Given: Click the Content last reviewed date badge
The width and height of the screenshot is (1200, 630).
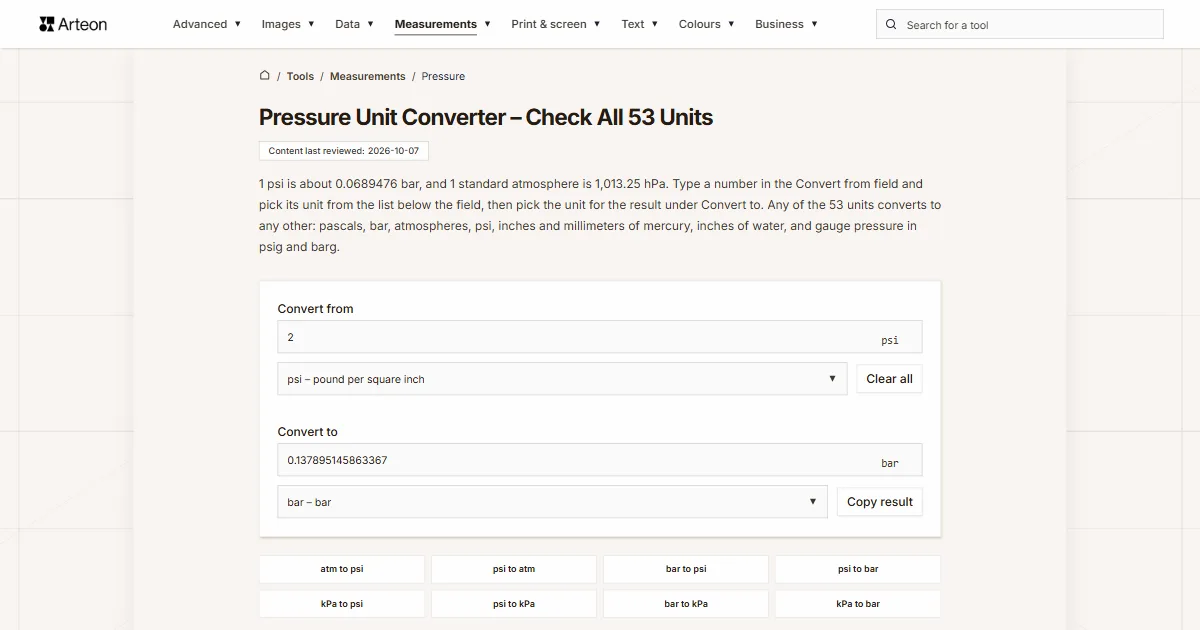Looking at the screenshot, I should (344, 151).
